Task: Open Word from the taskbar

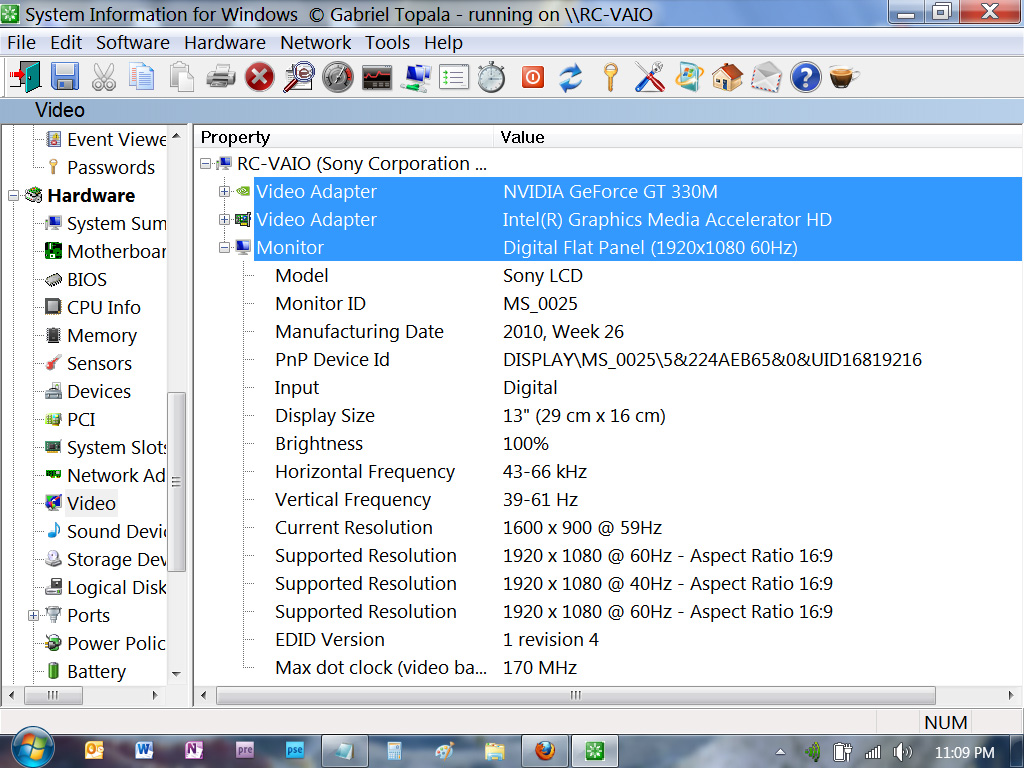Action: tap(144, 751)
